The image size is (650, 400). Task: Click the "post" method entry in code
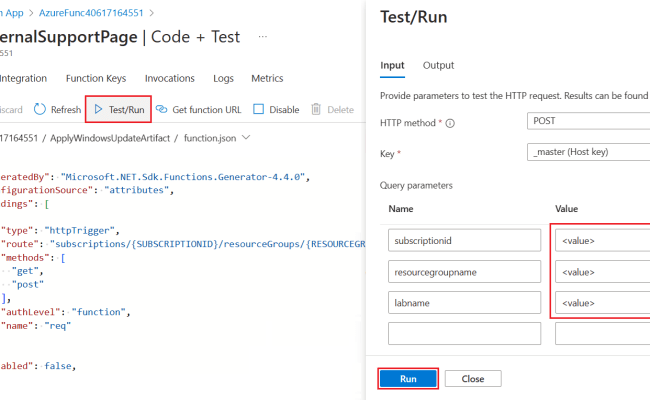click(x=28, y=285)
